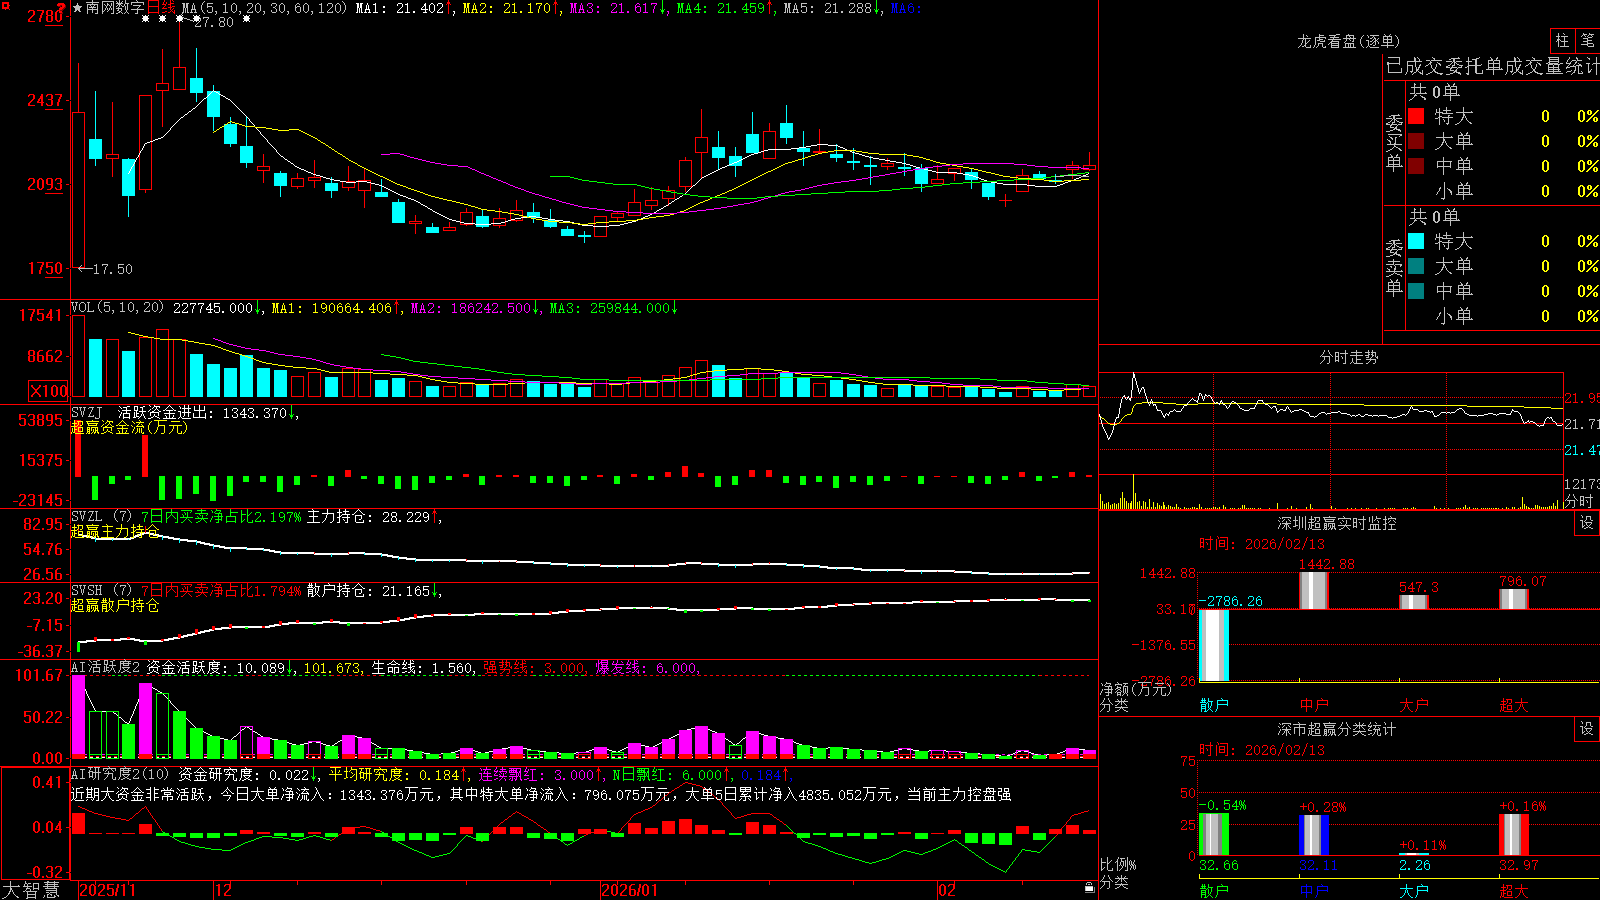Click the 日线 period label
Viewport: 1600px width, 900px height.
pos(161,8)
